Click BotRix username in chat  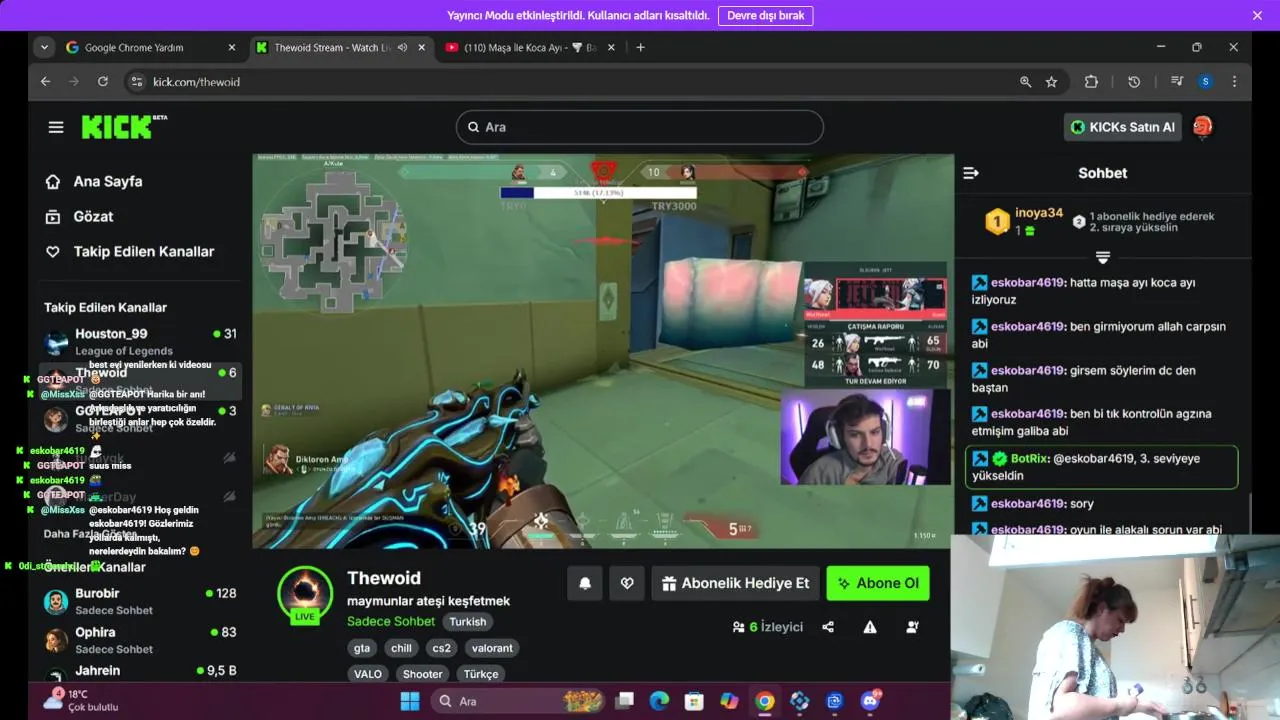click(1030, 458)
